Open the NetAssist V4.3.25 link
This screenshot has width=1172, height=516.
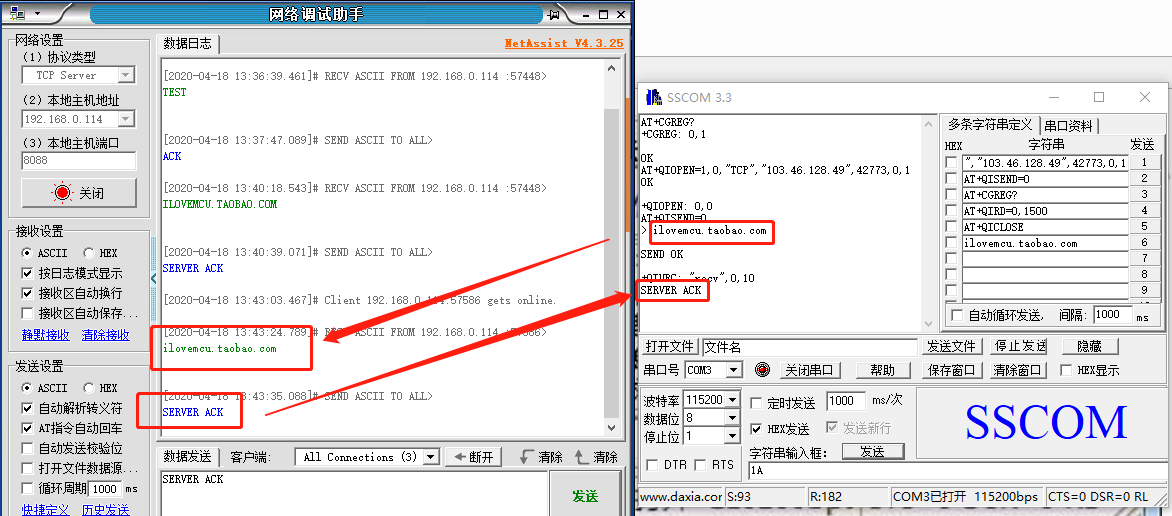coord(564,43)
